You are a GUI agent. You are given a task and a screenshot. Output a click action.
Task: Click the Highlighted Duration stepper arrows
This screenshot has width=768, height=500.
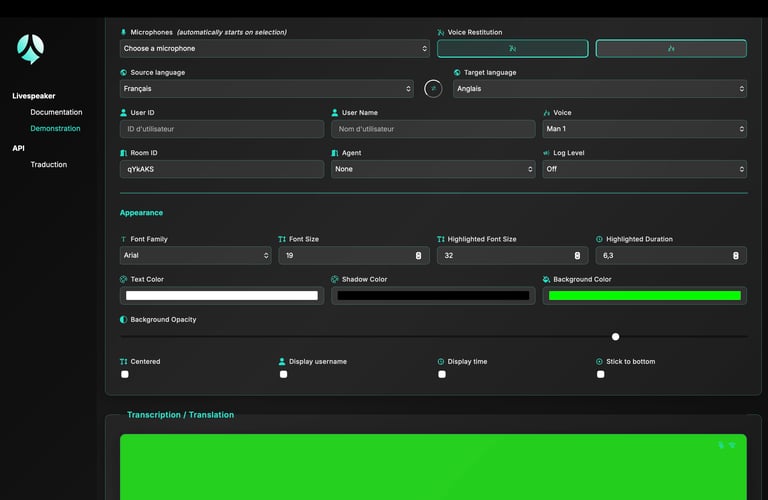(x=736, y=256)
